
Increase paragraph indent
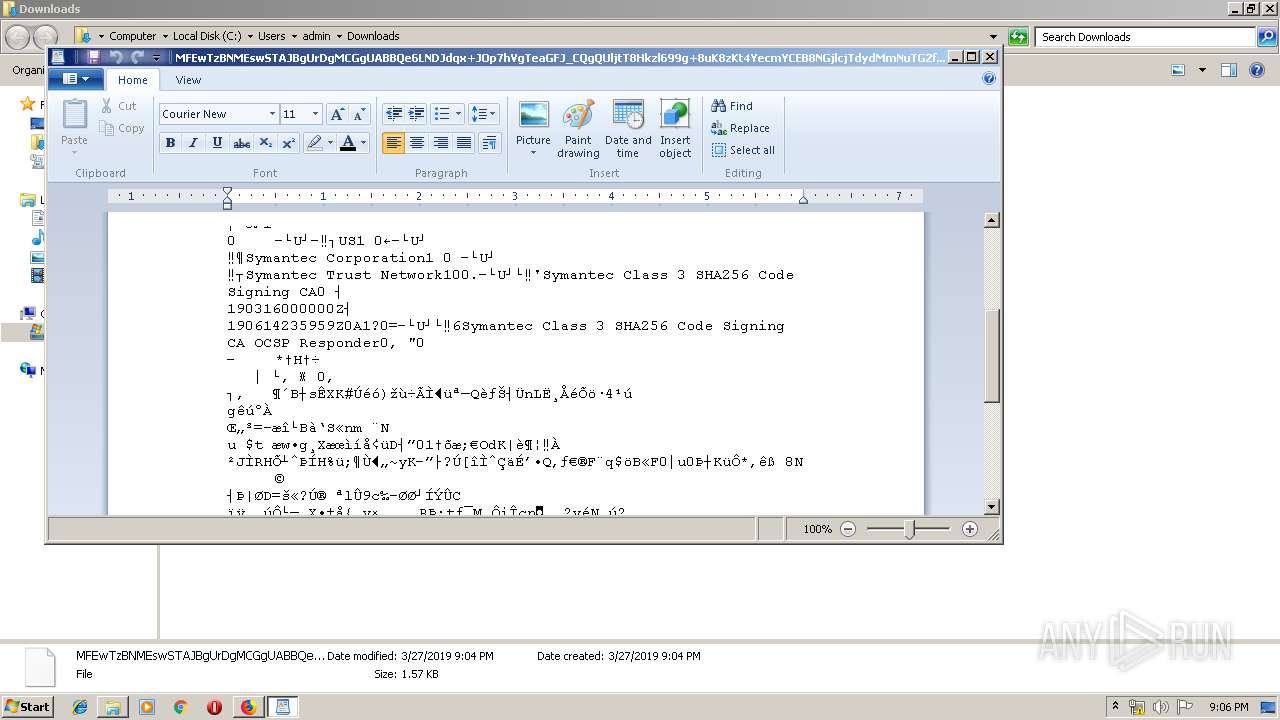coord(417,114)
